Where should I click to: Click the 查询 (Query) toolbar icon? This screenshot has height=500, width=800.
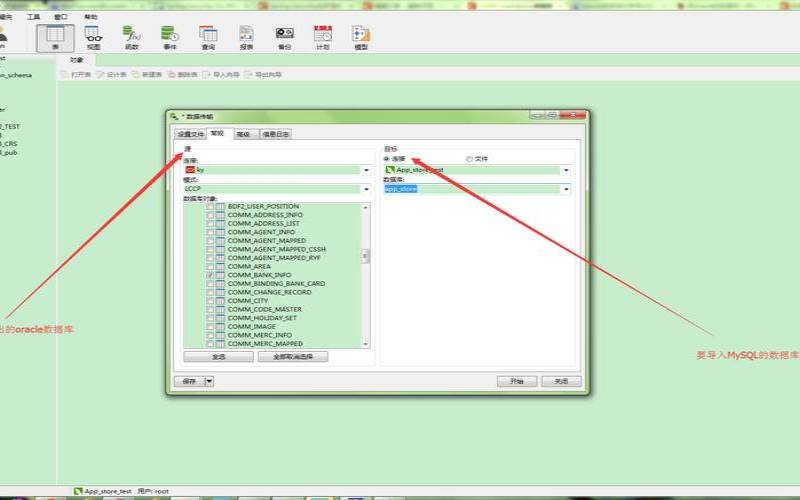(x=208, y=37)
